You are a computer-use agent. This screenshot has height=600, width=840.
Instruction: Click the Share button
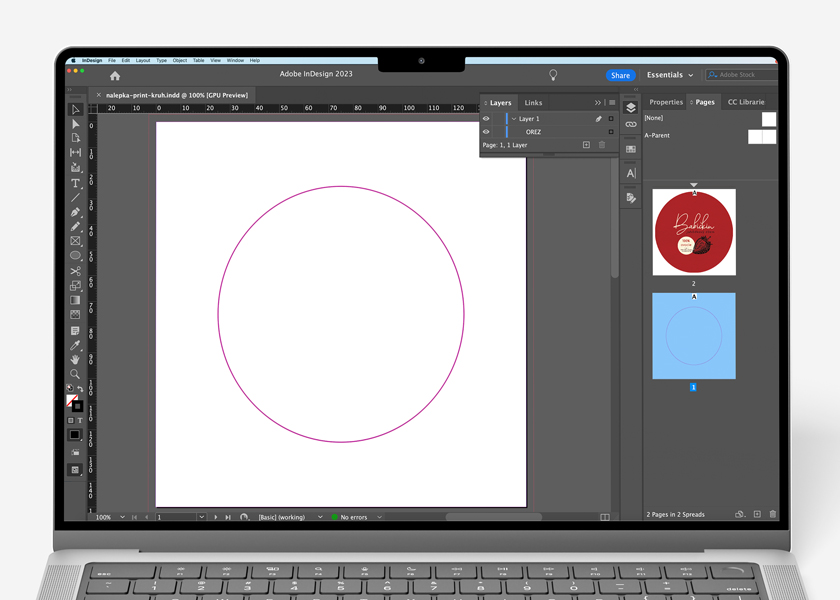(x=620, y=75)
